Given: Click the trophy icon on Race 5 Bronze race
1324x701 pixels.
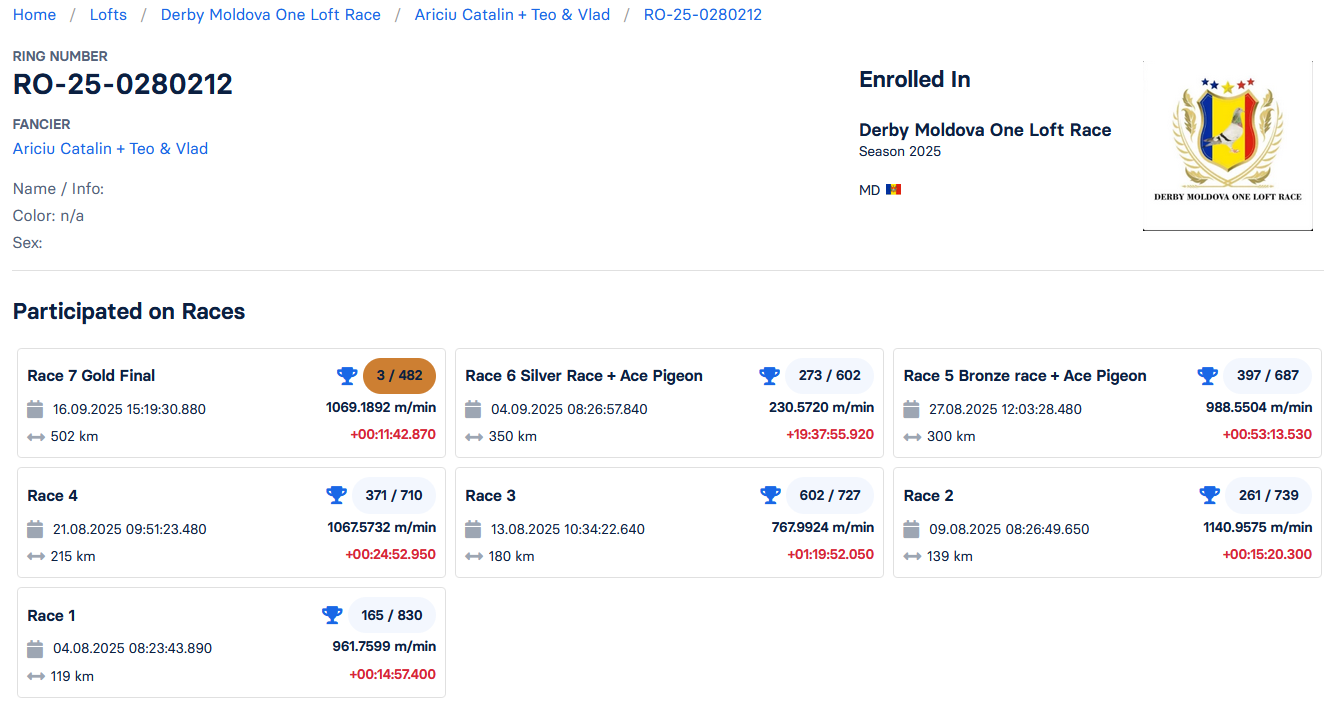Looking at the screenshot, I should [1207, 376].
